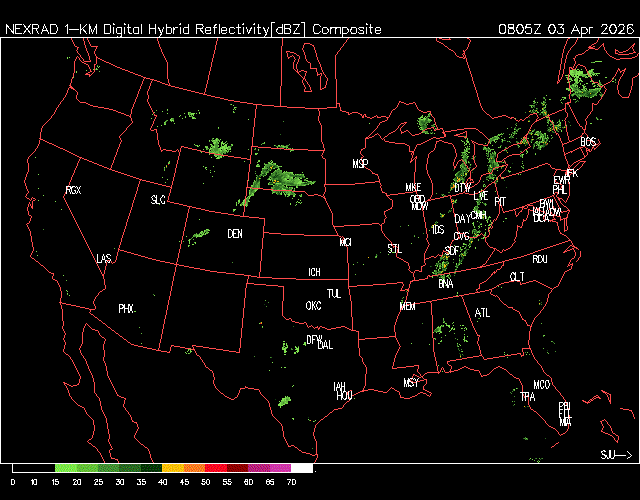Select the MSY station label in Louisiana
Screen dimensions: 640x500
click(x=411, y=383)
